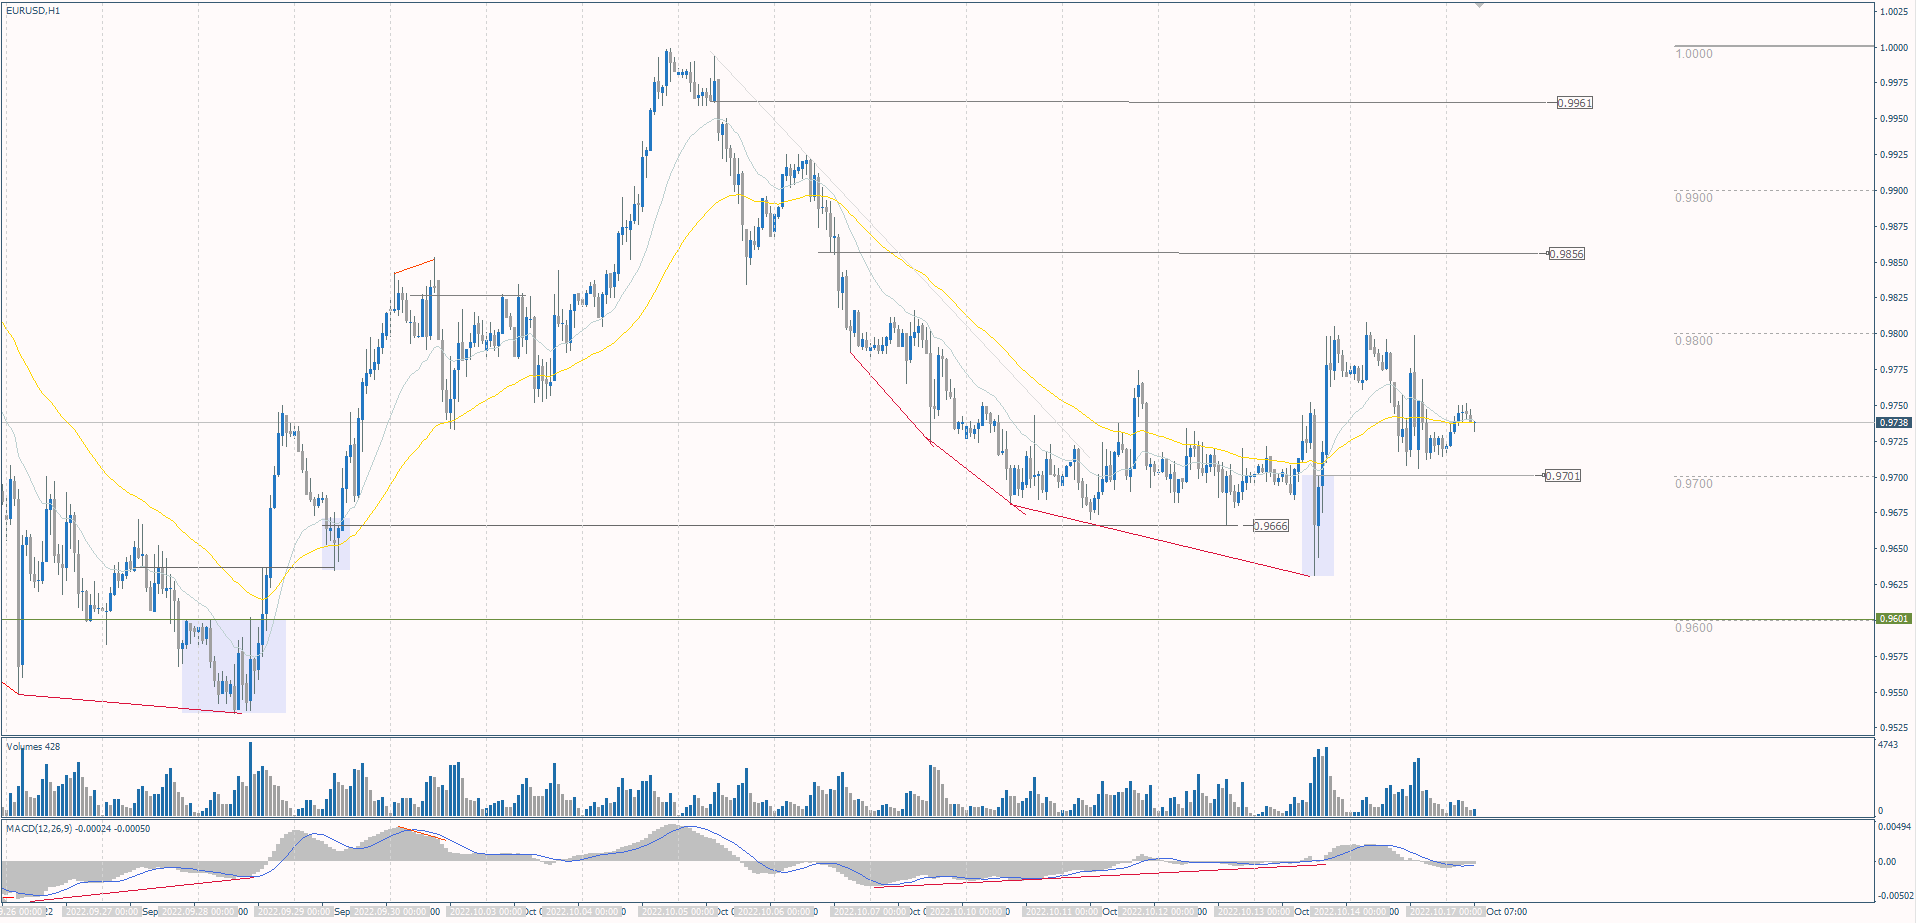Click the 2022.10.03 00:00 time axis label
Viewport: 1916px width, 923px height.
pyautogui.click(x=486, y=912)
